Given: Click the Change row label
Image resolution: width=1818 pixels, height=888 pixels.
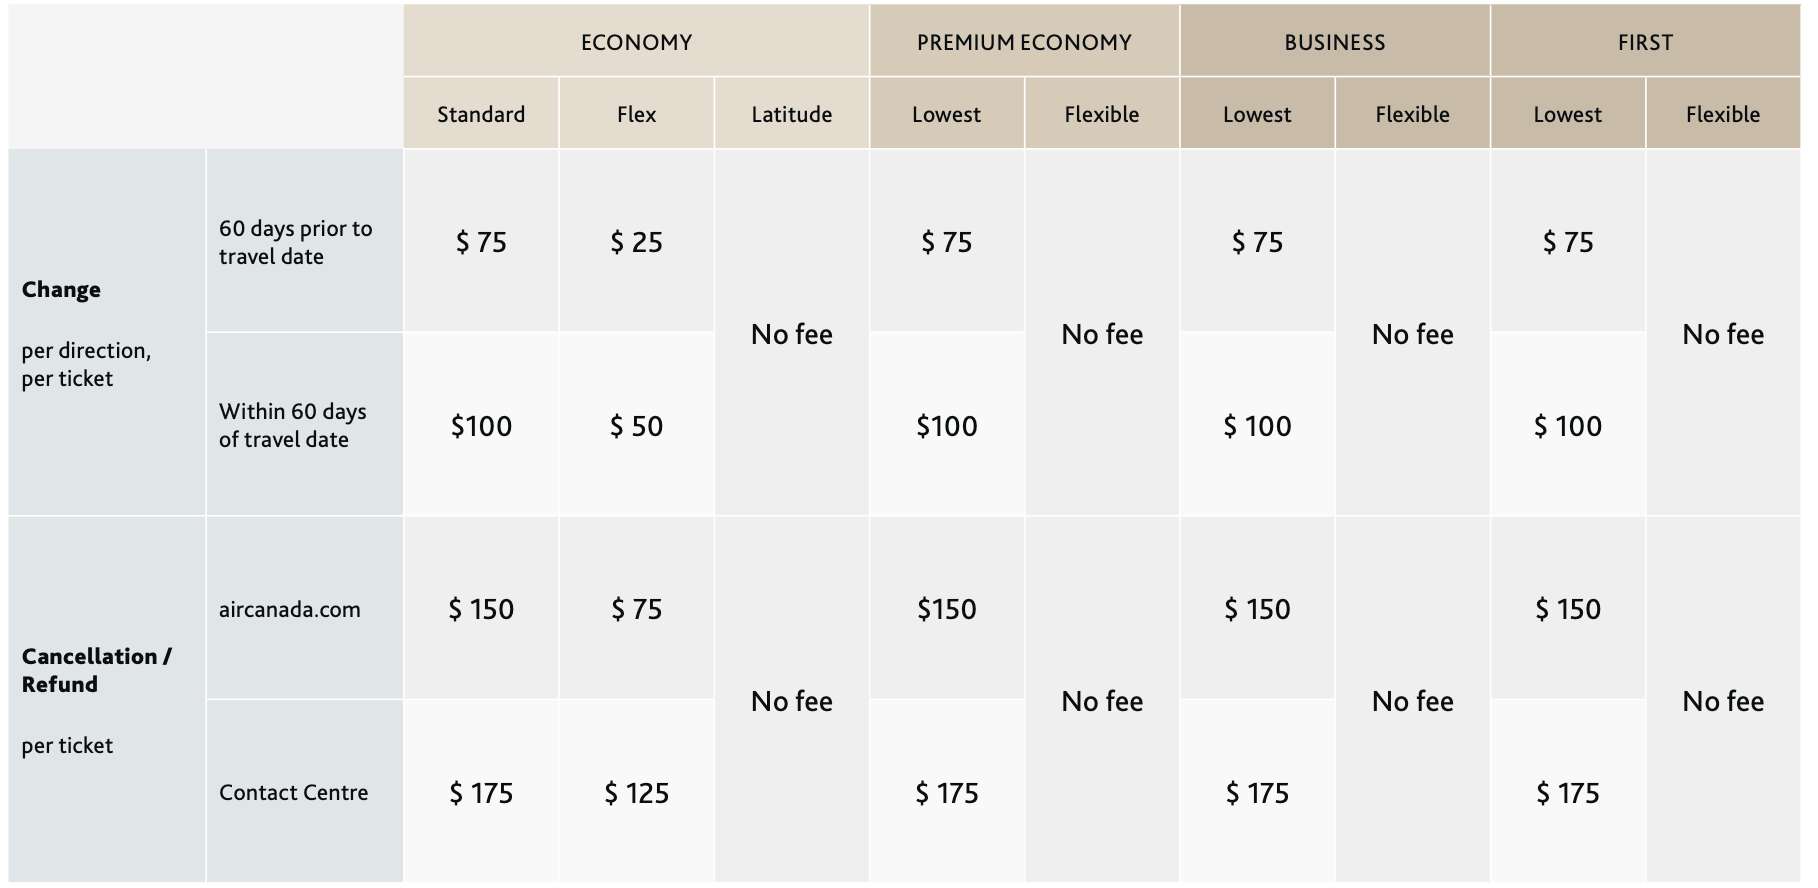Looking at the screenshot, I should [x=61, y=290].
